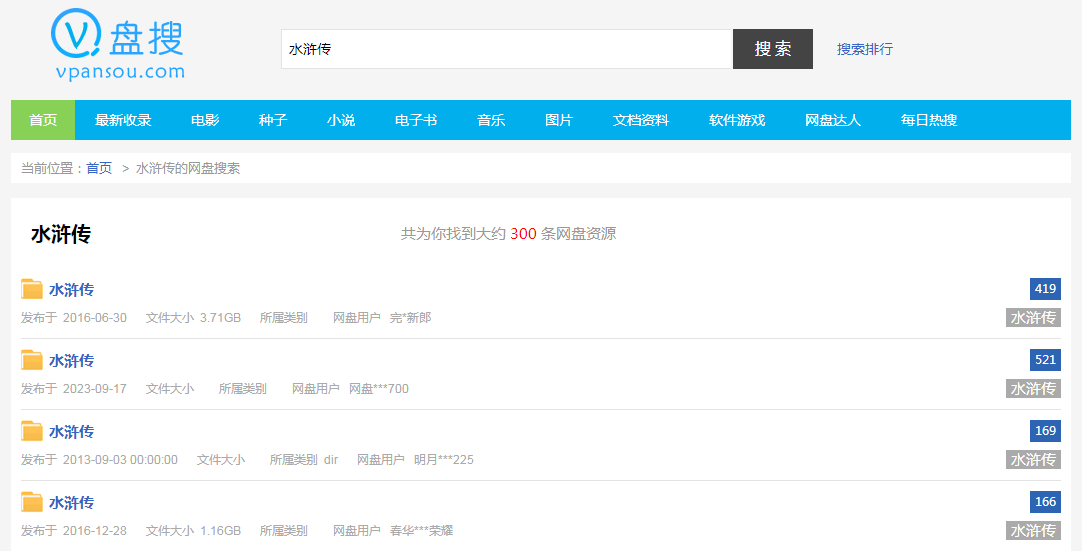This screenshot has width=1082, height=551.
Task: Go to the green 首页 nav tab
Action: [43, 120]
